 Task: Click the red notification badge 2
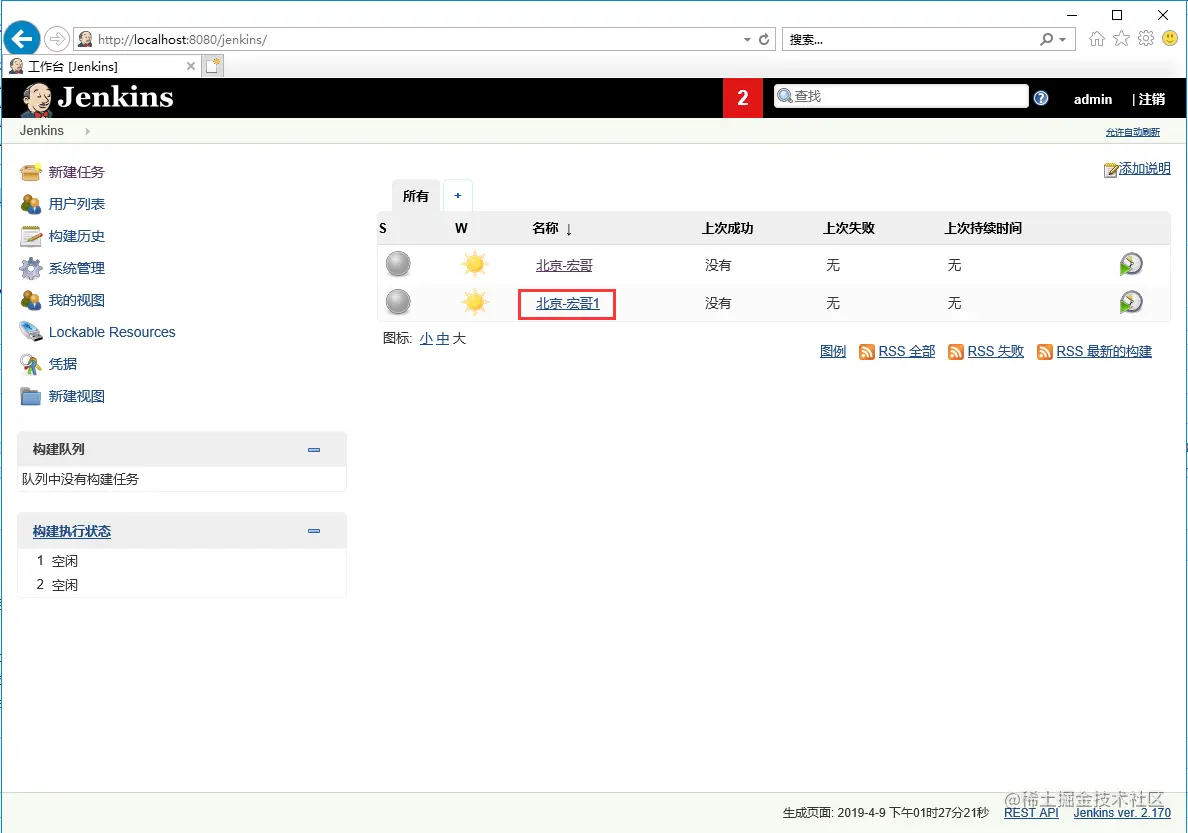[742, 98]
